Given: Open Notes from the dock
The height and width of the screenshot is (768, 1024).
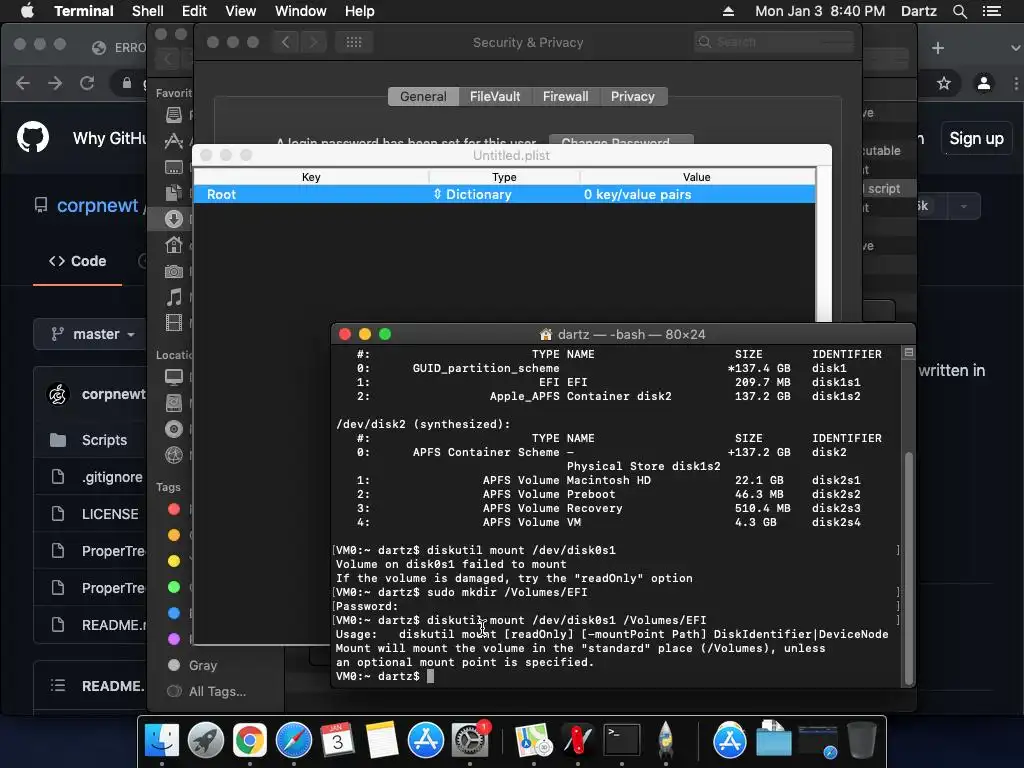Looking at the screenshot, I should click(x=382, y=740).
